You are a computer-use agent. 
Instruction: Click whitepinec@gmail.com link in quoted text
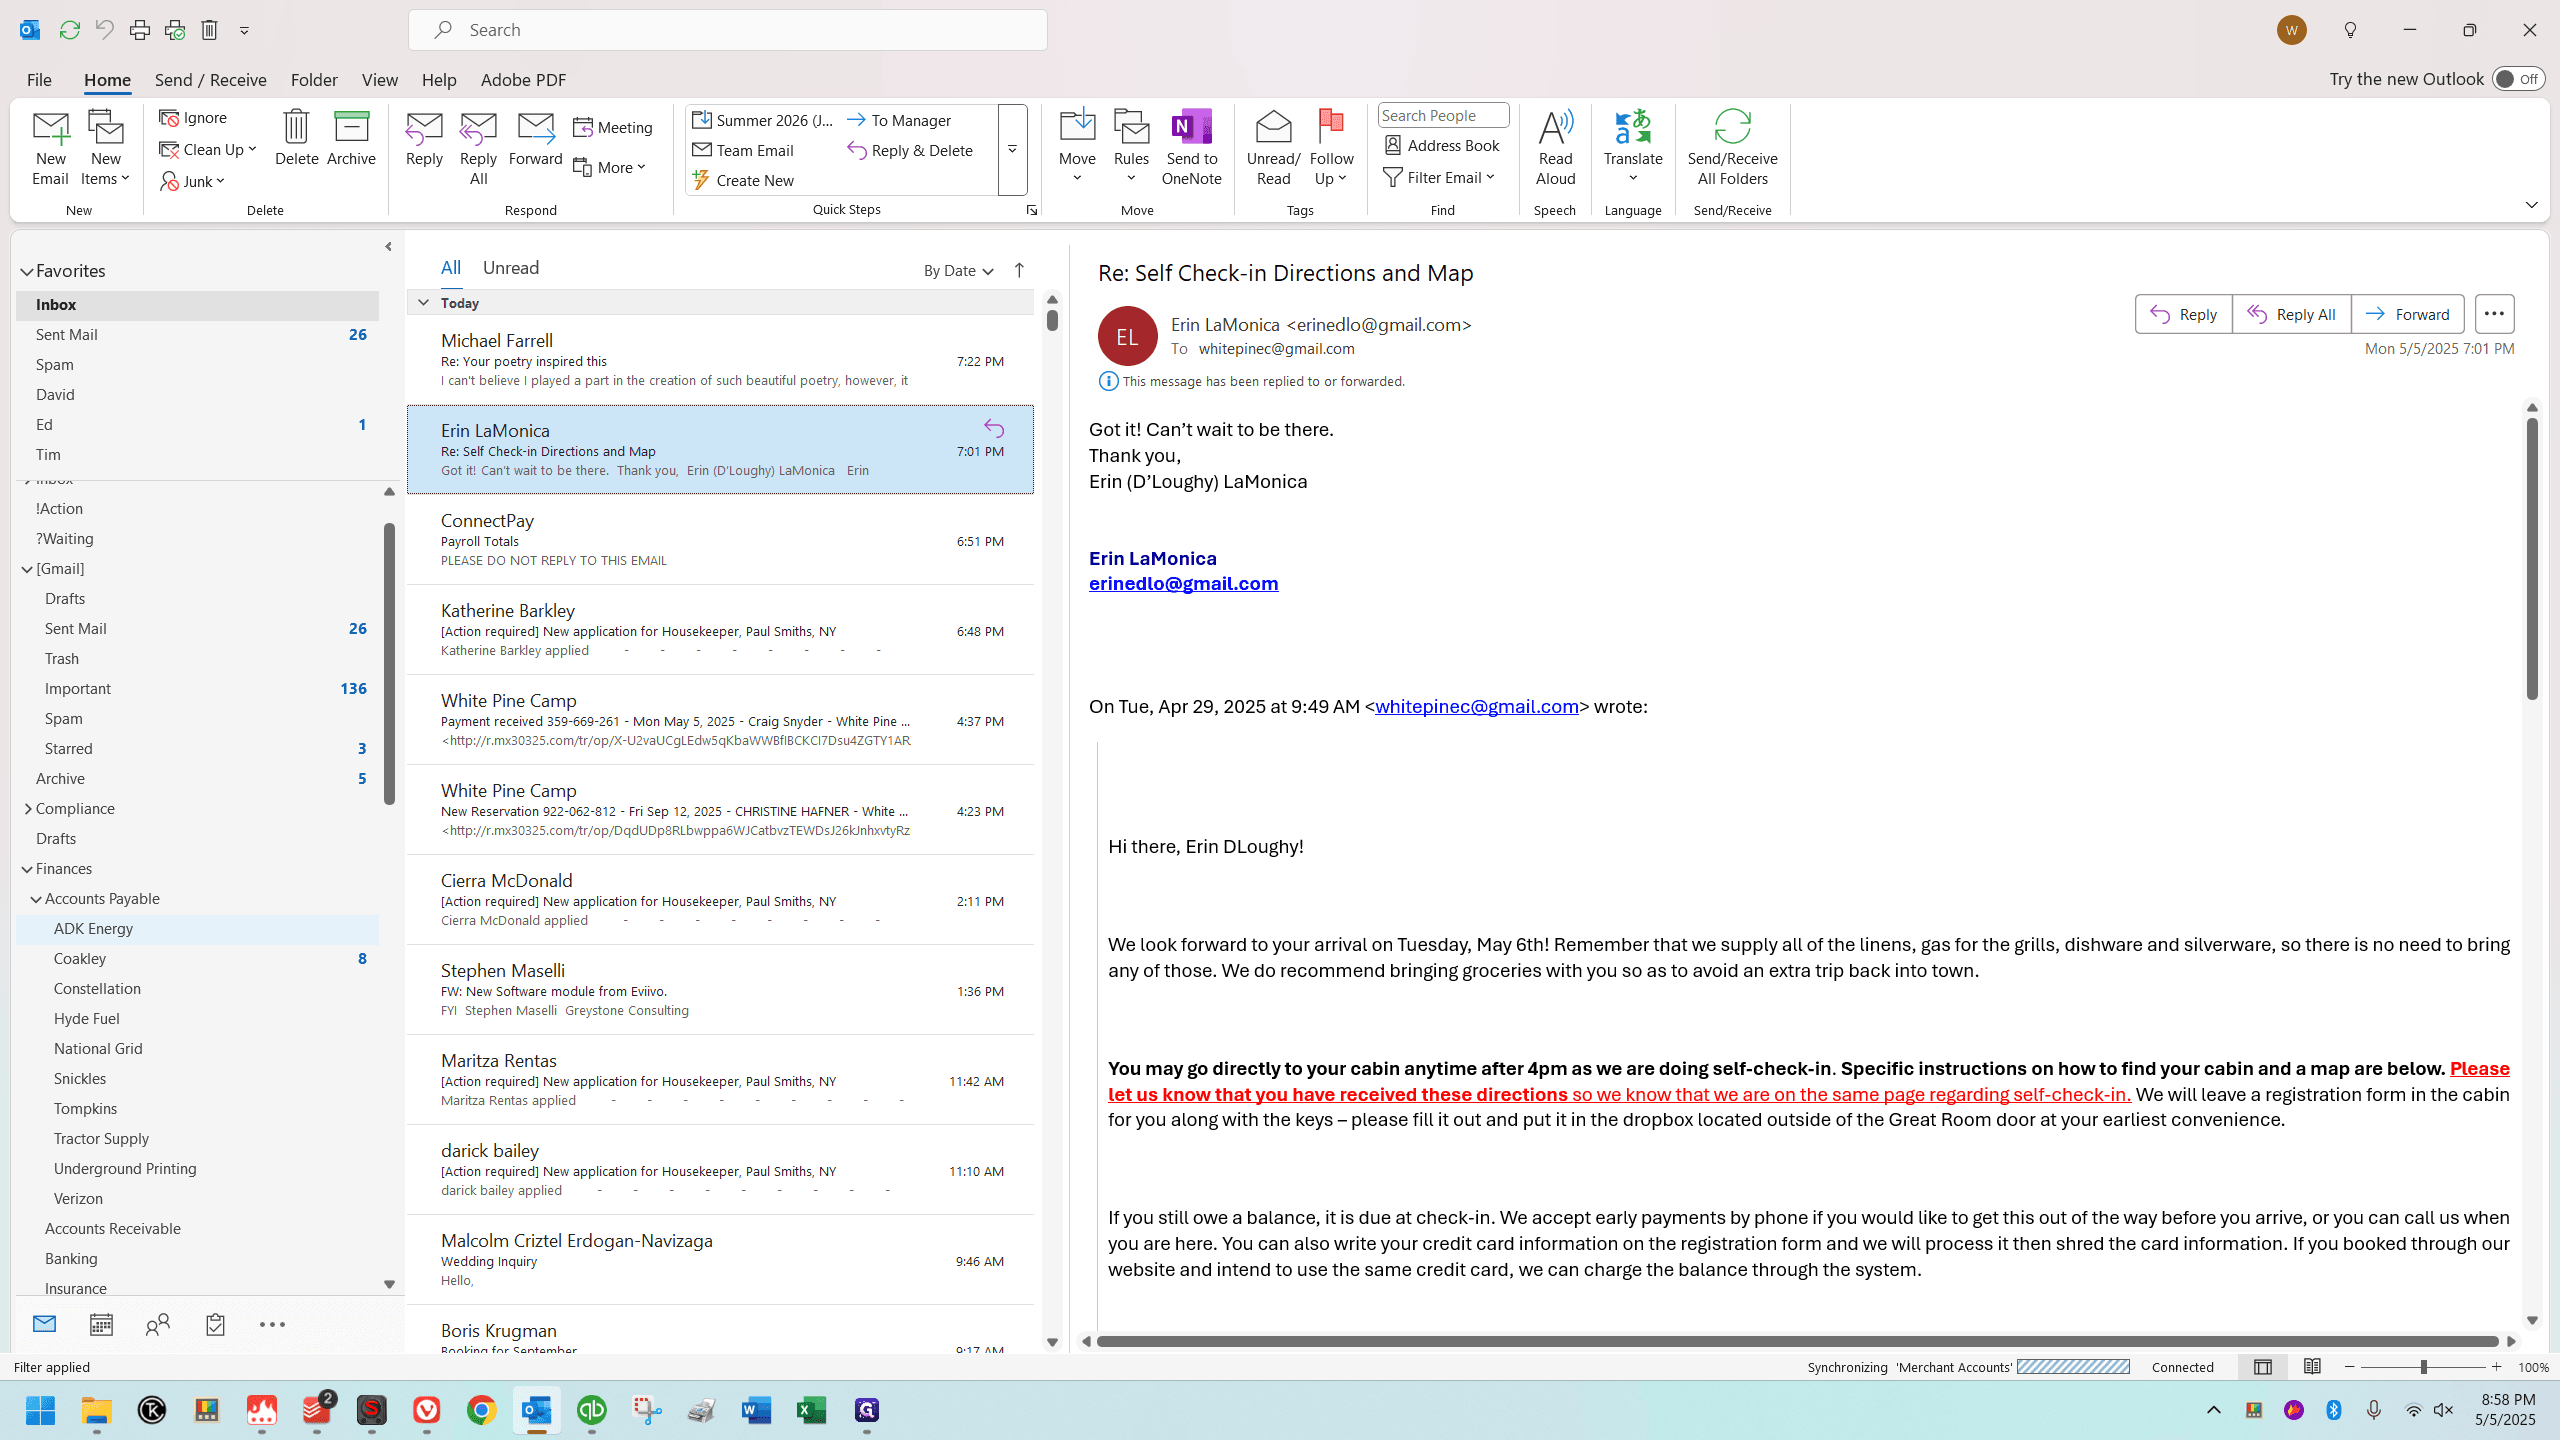click(x=1476, y=706)
